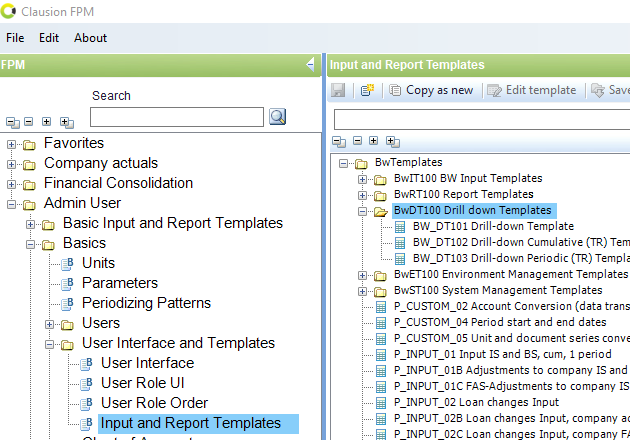Select P_CUSTOM_05 Unit and document series row

[x=511, y=338]
